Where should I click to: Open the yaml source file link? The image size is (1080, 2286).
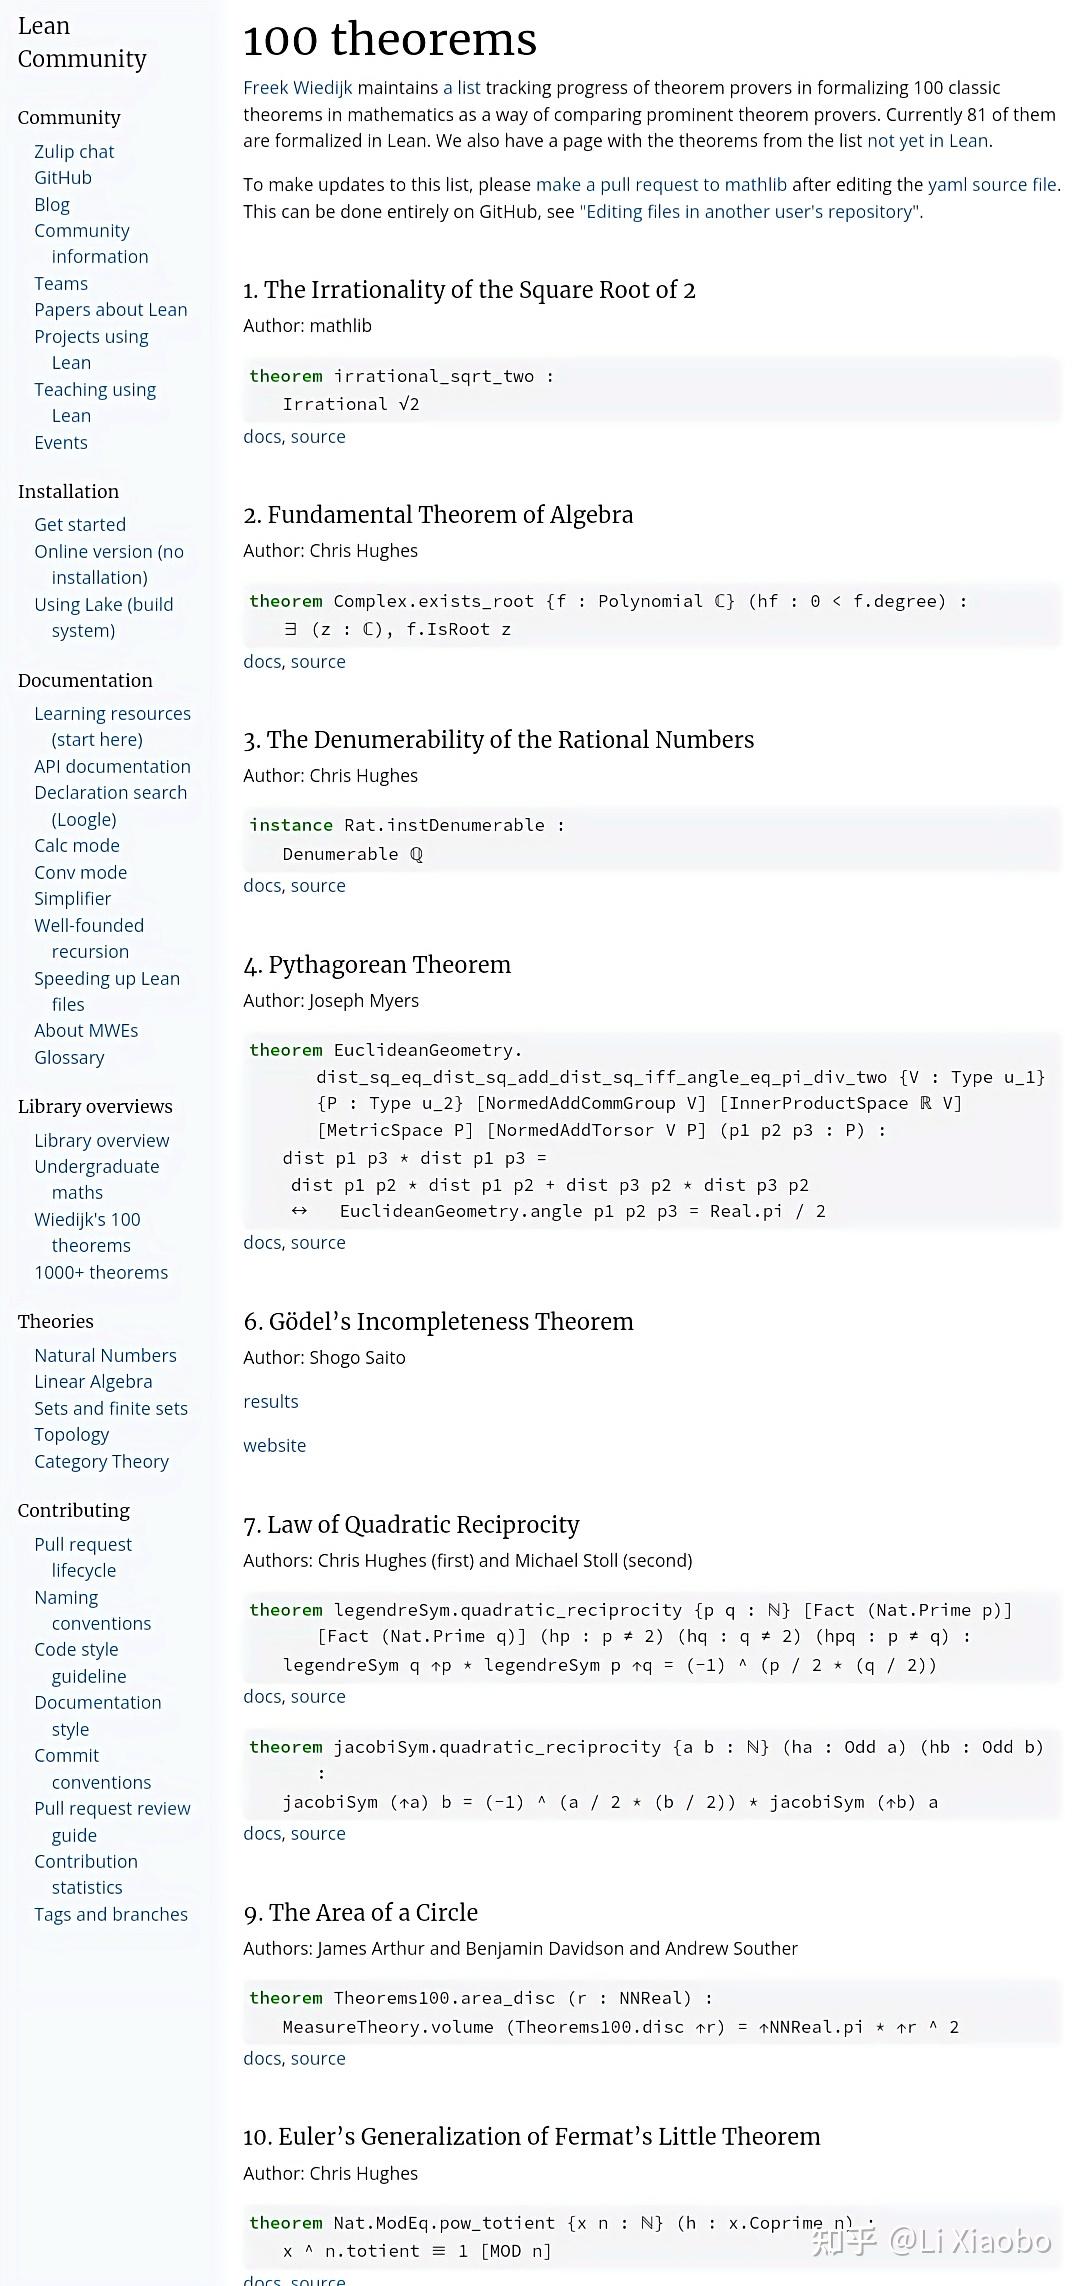992,184
